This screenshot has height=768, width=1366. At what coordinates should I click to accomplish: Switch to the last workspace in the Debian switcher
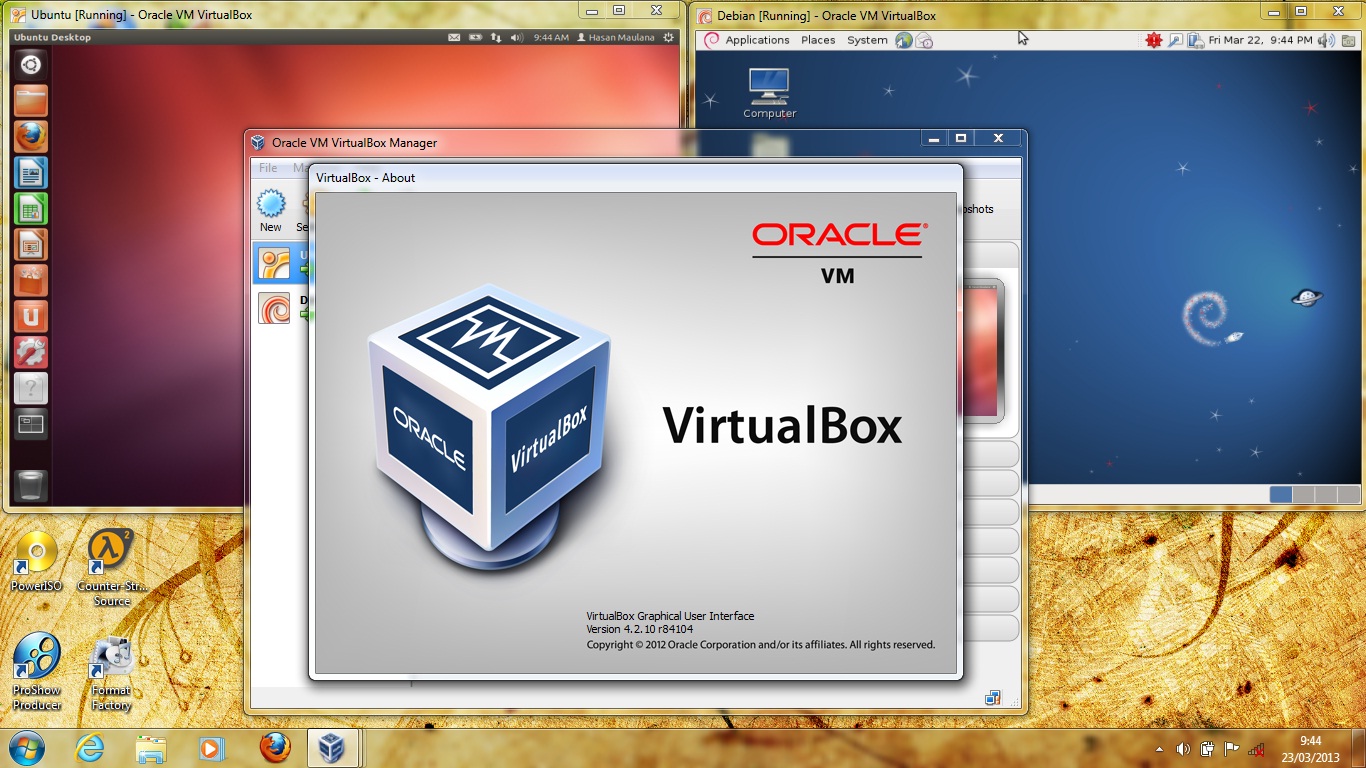pos(1348,494)
